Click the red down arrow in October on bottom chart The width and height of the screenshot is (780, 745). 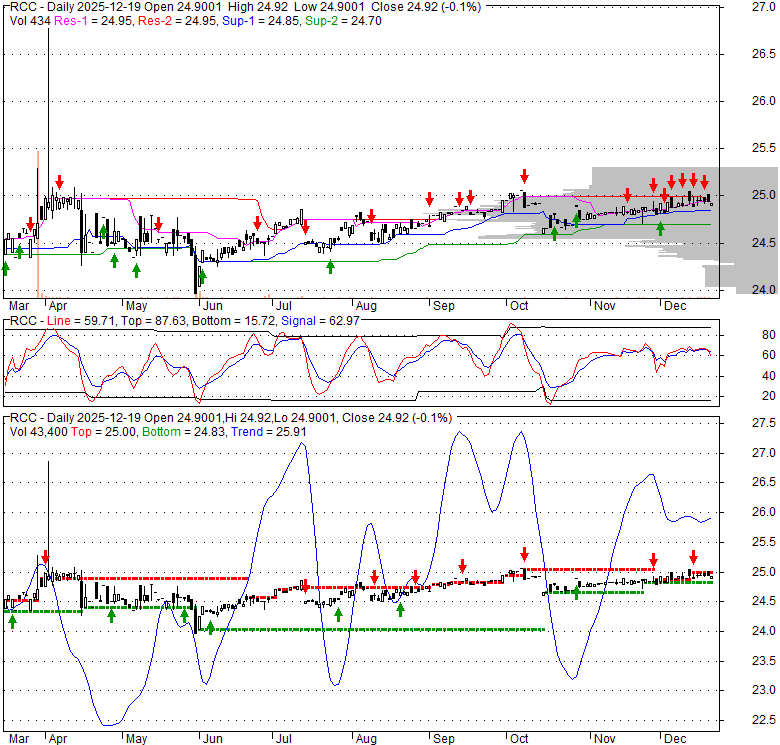[x=523, y=554]
